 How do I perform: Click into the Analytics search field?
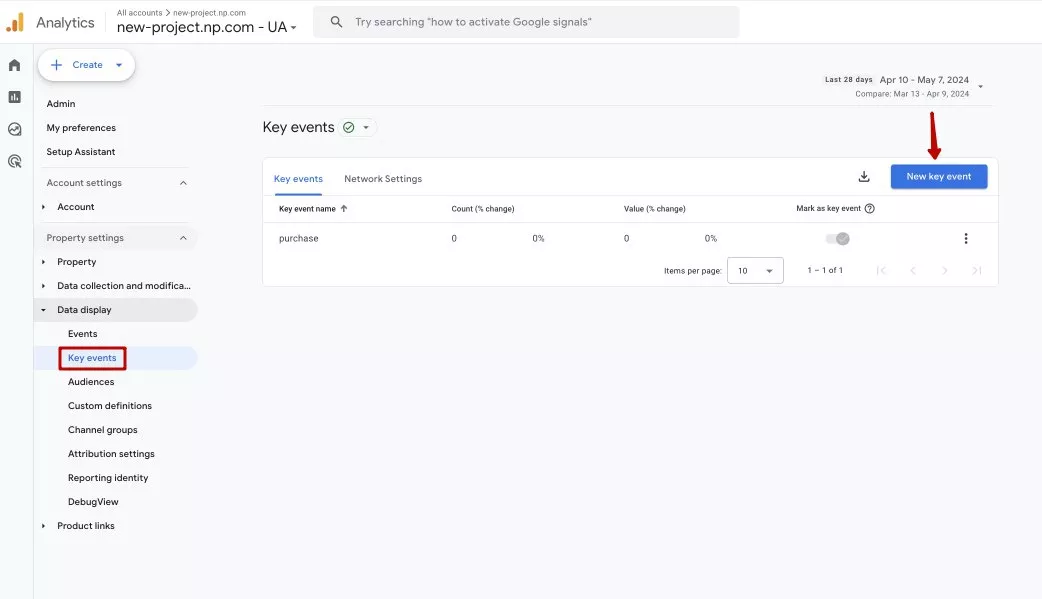(x=526, y=22)
